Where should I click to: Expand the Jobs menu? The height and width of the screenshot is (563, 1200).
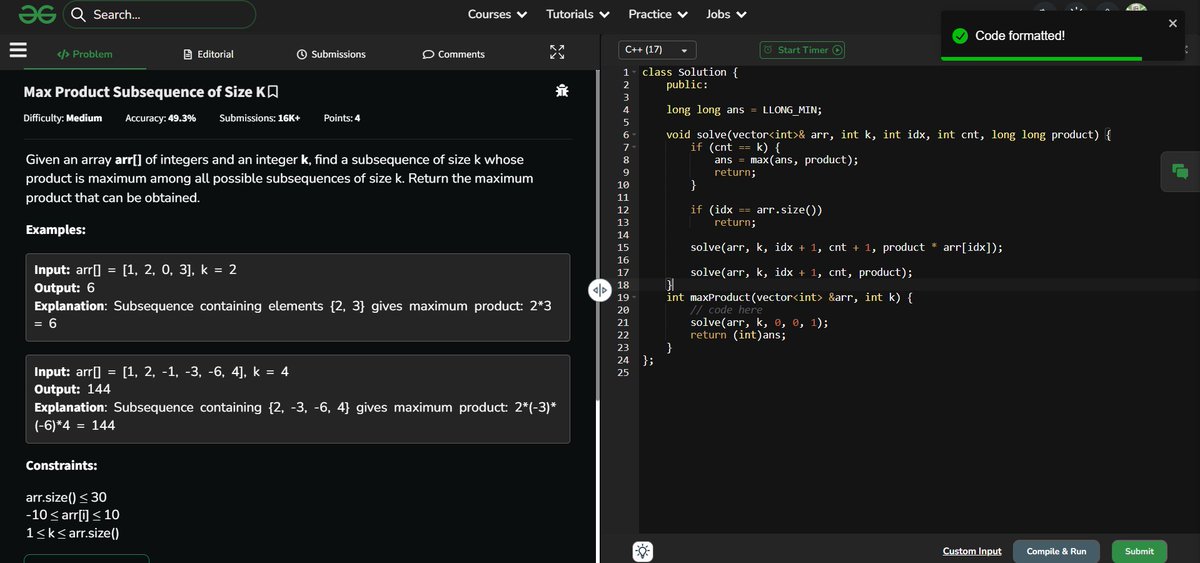tap(726, 14)
